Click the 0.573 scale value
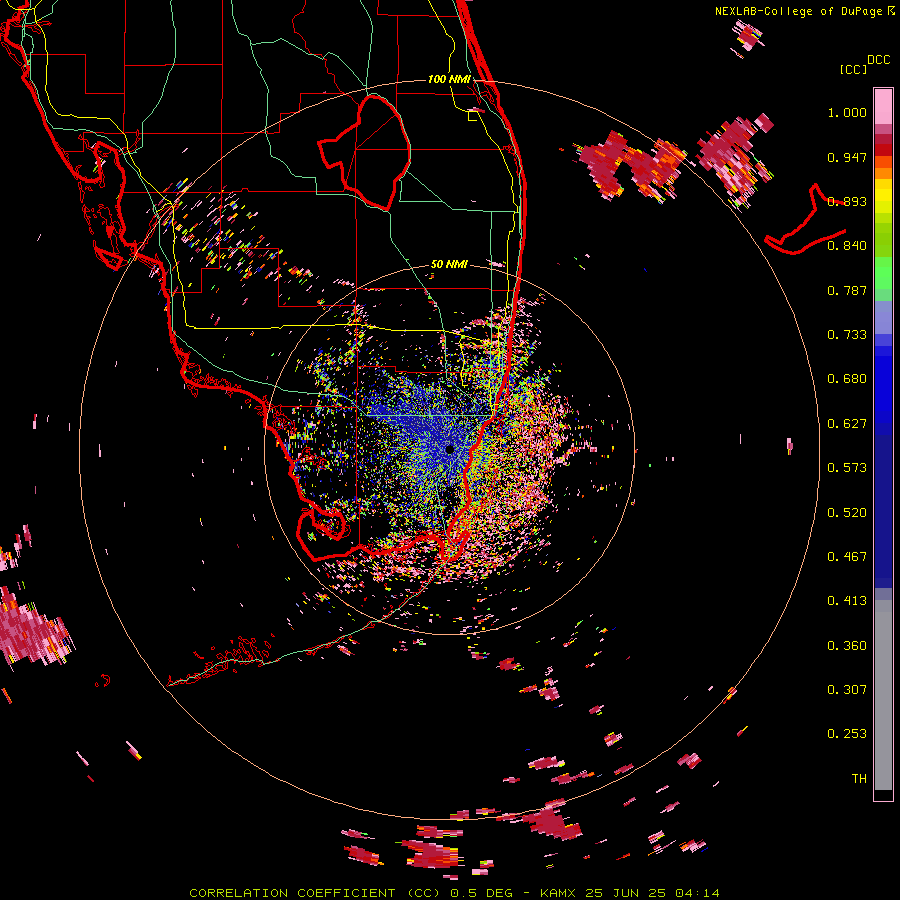This screenshot has width=900, height=900. coord(847,468)
